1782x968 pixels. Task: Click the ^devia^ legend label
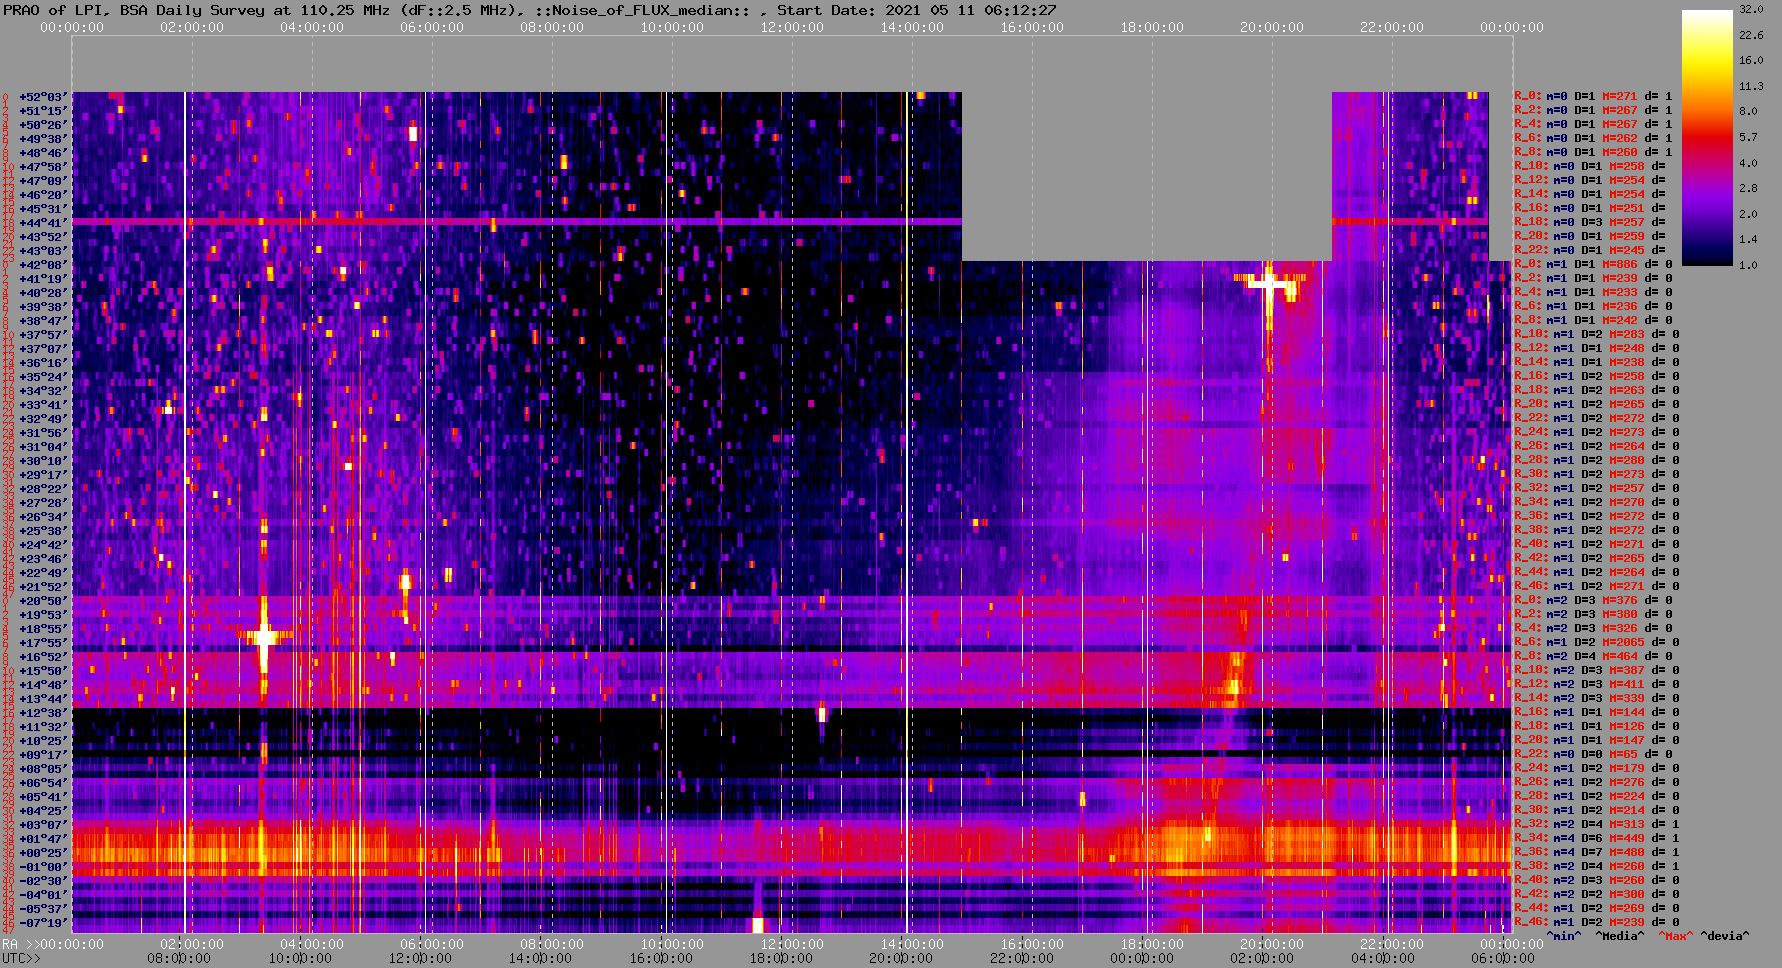click(1726, 937)
